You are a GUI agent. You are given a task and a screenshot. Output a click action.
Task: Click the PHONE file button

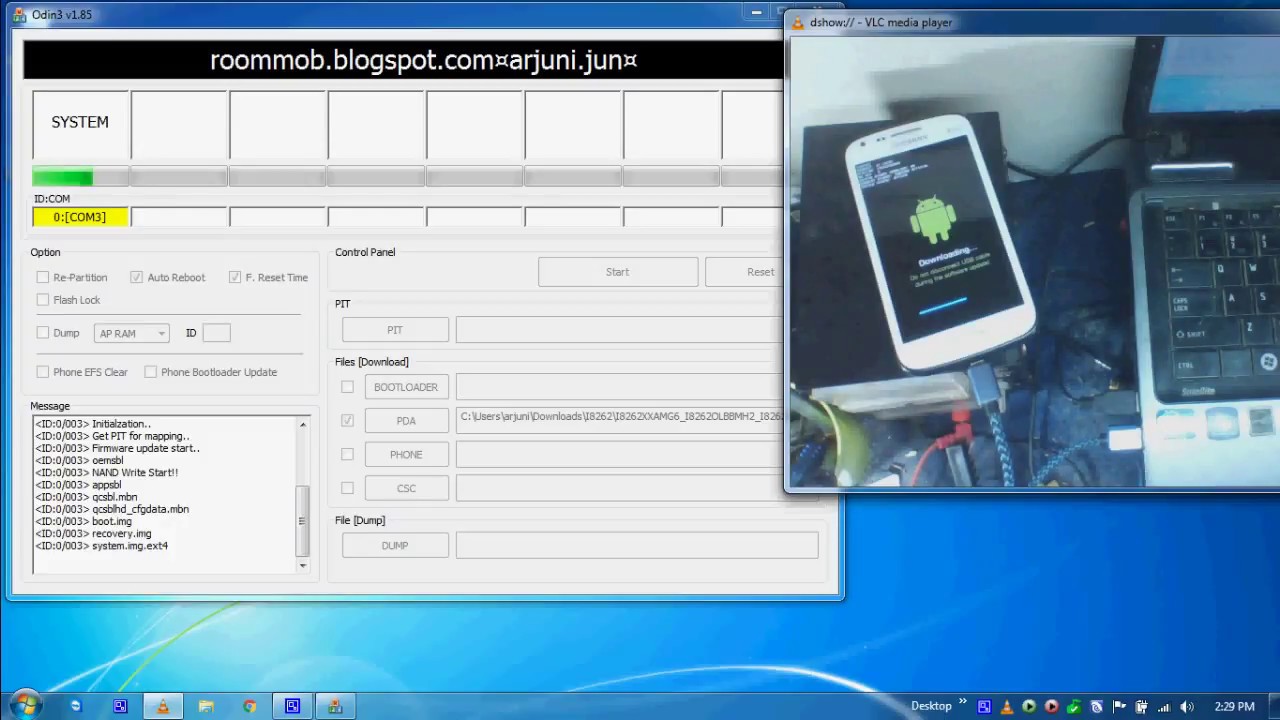(x=406, y=454)
